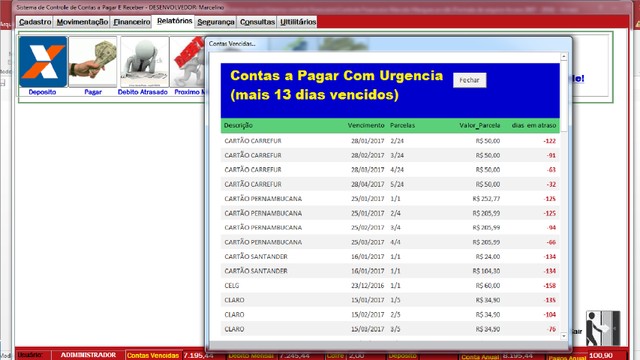
Task: Open the Movimentação menu
Action: click(82, 22)
